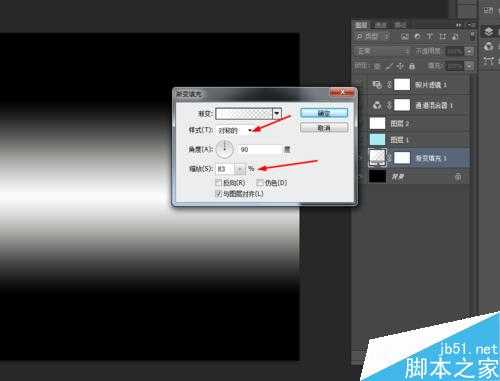Open the layer filter type dropdown
The height and width of the screenshot is (381, 500).
(372, 36)
